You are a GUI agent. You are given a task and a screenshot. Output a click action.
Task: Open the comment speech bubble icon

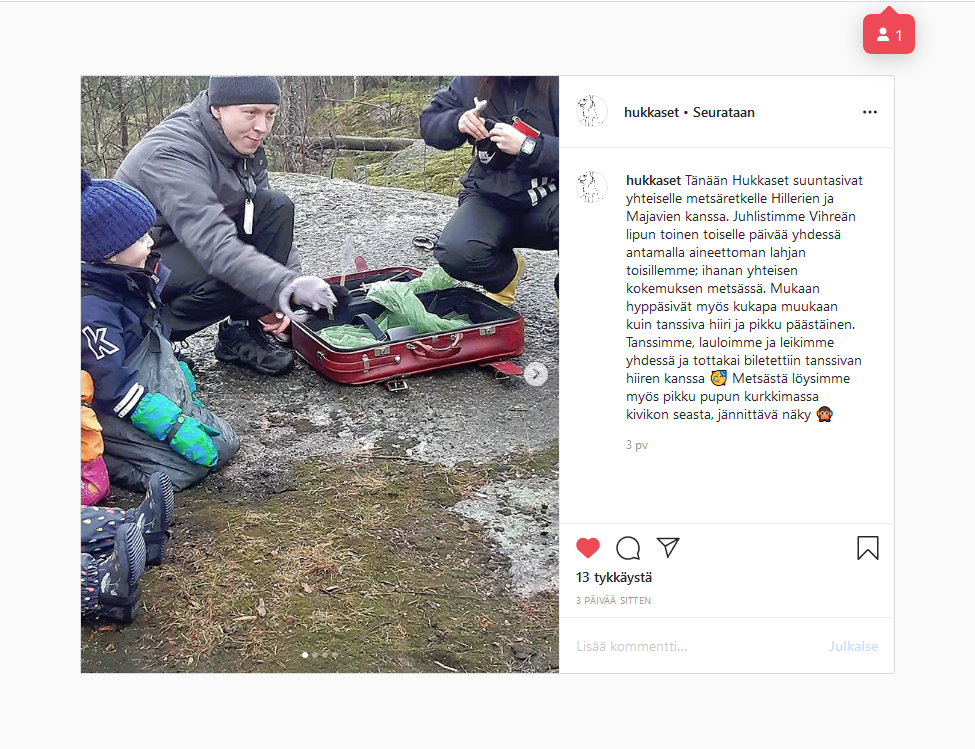tap(628, 548)
